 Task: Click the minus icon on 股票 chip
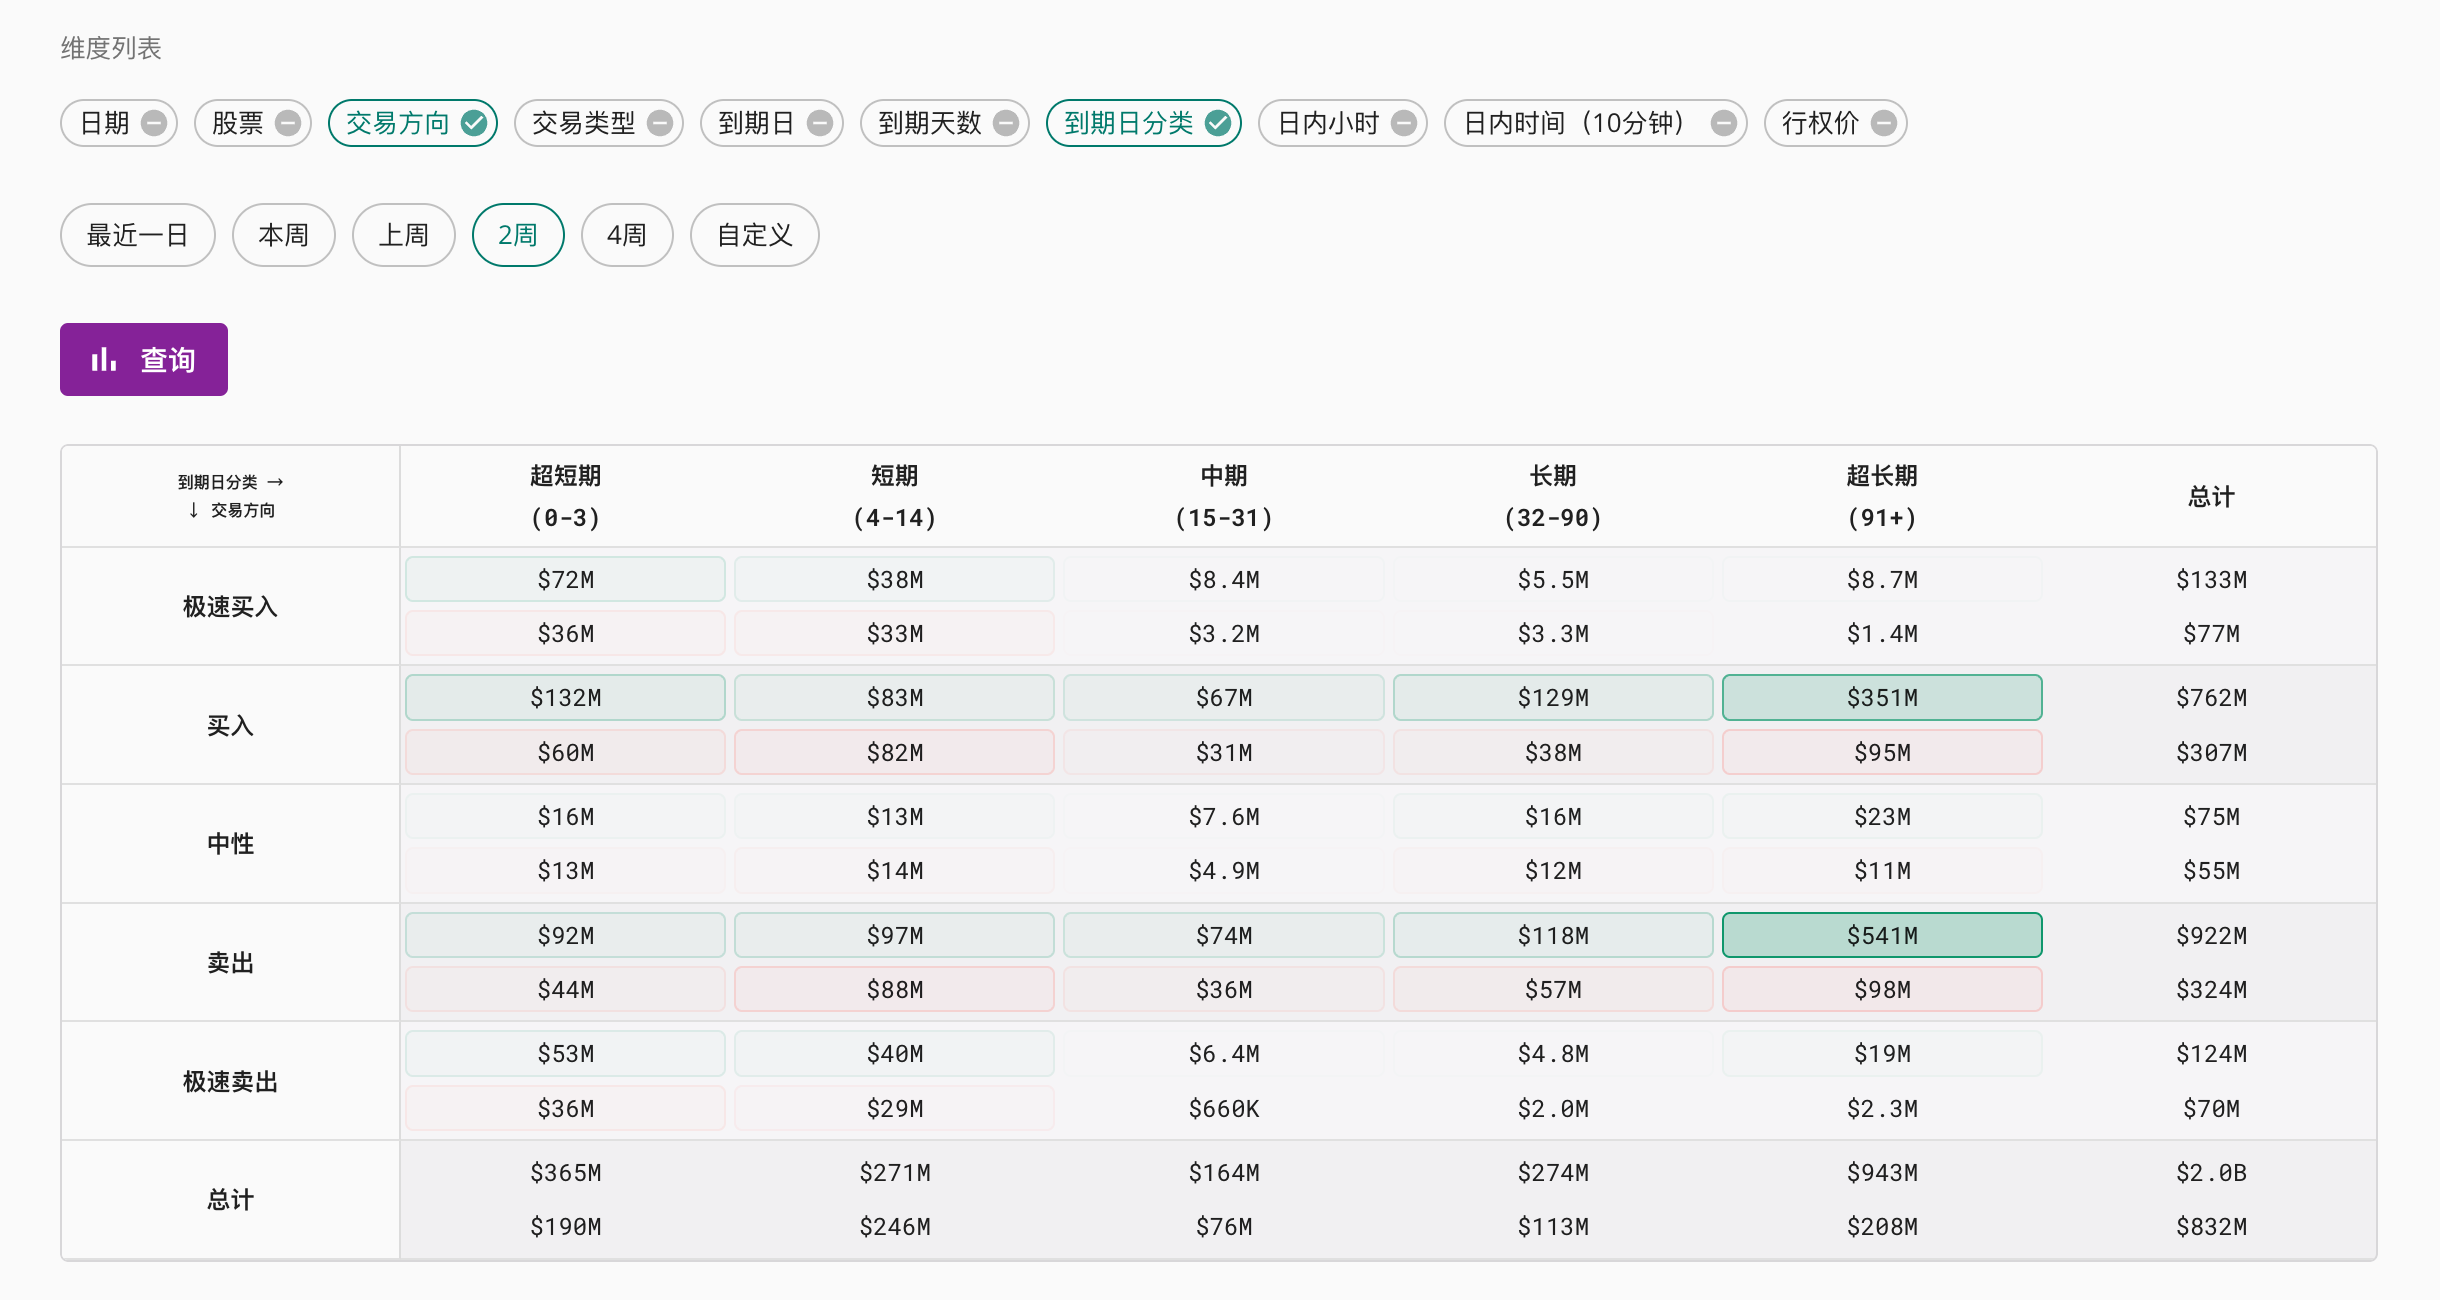288,123
